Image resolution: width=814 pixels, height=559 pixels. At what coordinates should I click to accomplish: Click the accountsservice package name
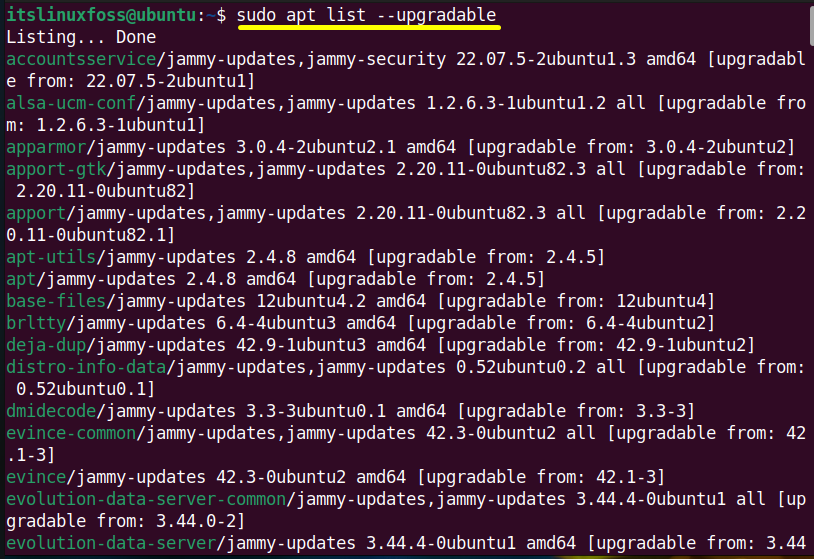[x=81, y=59]
